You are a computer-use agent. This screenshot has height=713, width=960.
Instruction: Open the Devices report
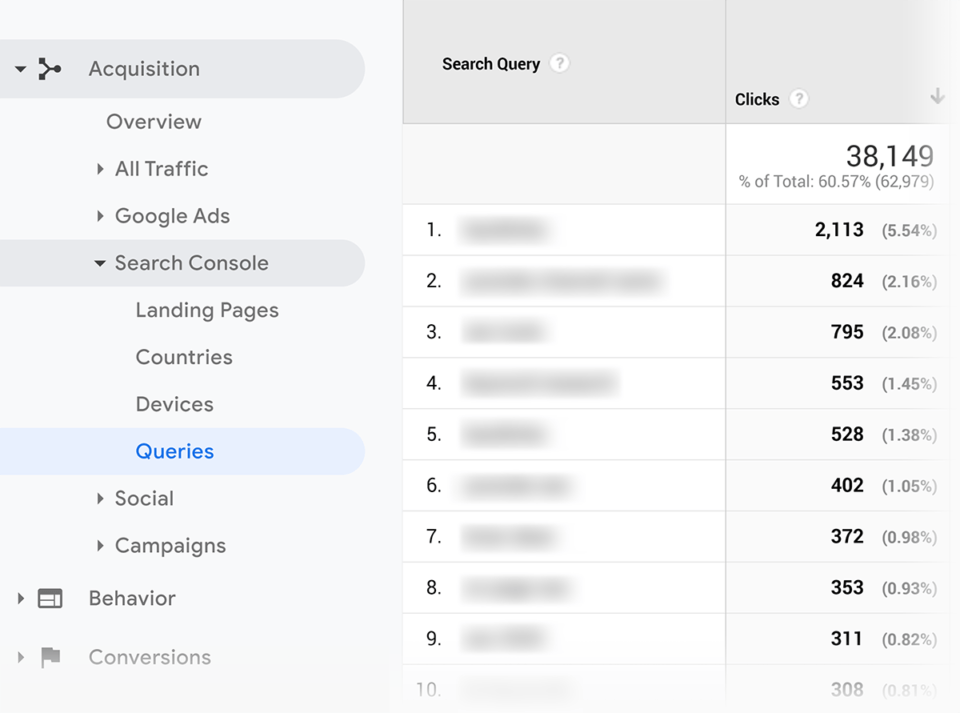pos(174,404)
